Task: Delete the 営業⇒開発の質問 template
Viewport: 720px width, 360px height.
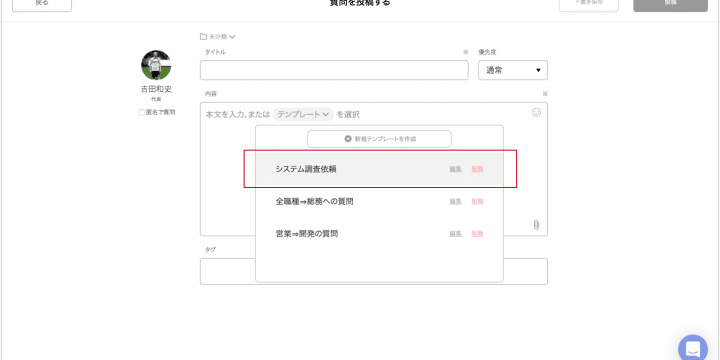Action: pyautogui.click(x=478, y=234)
